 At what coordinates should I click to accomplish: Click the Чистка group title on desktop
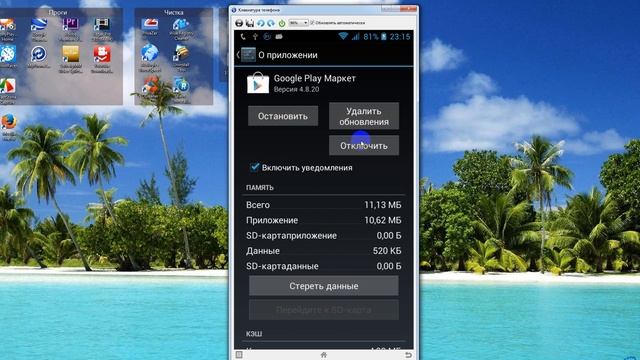coord(173,13)
